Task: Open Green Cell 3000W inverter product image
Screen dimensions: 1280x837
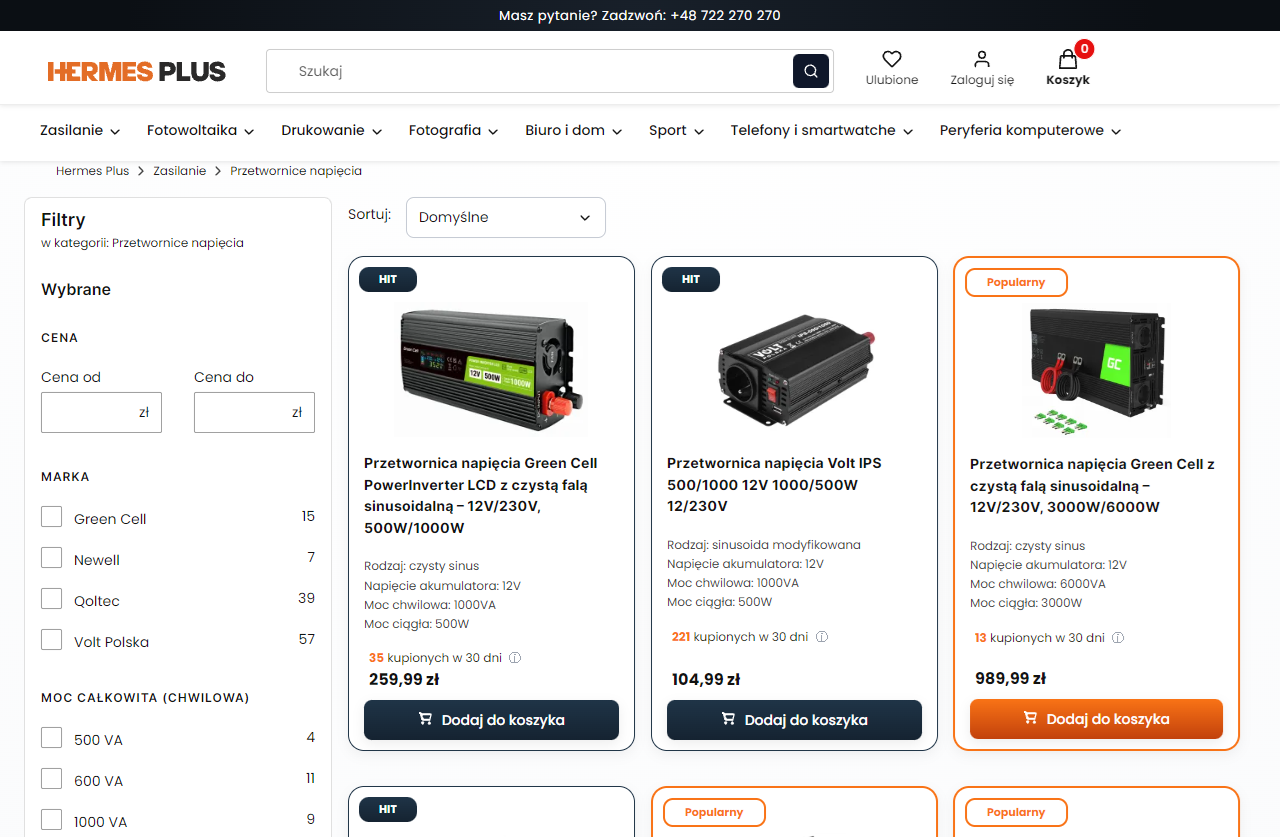Action: [1096, 372]
